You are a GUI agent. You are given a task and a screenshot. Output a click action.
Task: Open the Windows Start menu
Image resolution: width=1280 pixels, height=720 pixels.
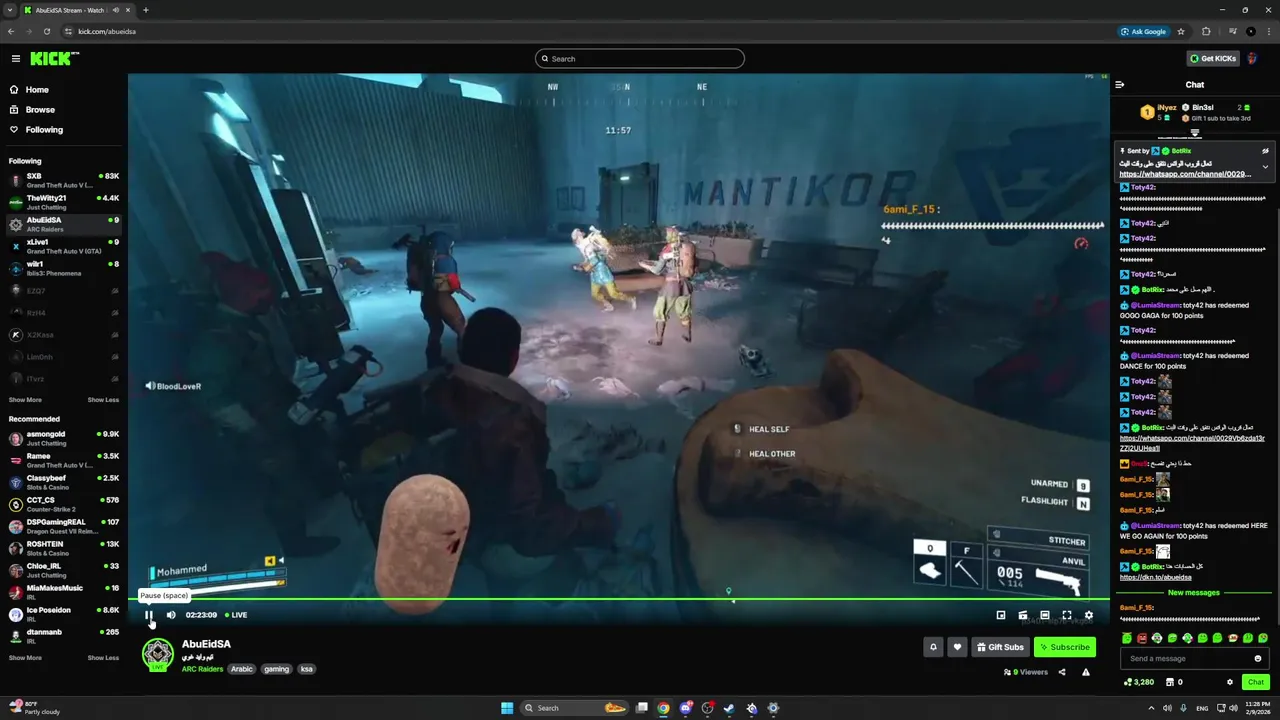tap(507, 708)
